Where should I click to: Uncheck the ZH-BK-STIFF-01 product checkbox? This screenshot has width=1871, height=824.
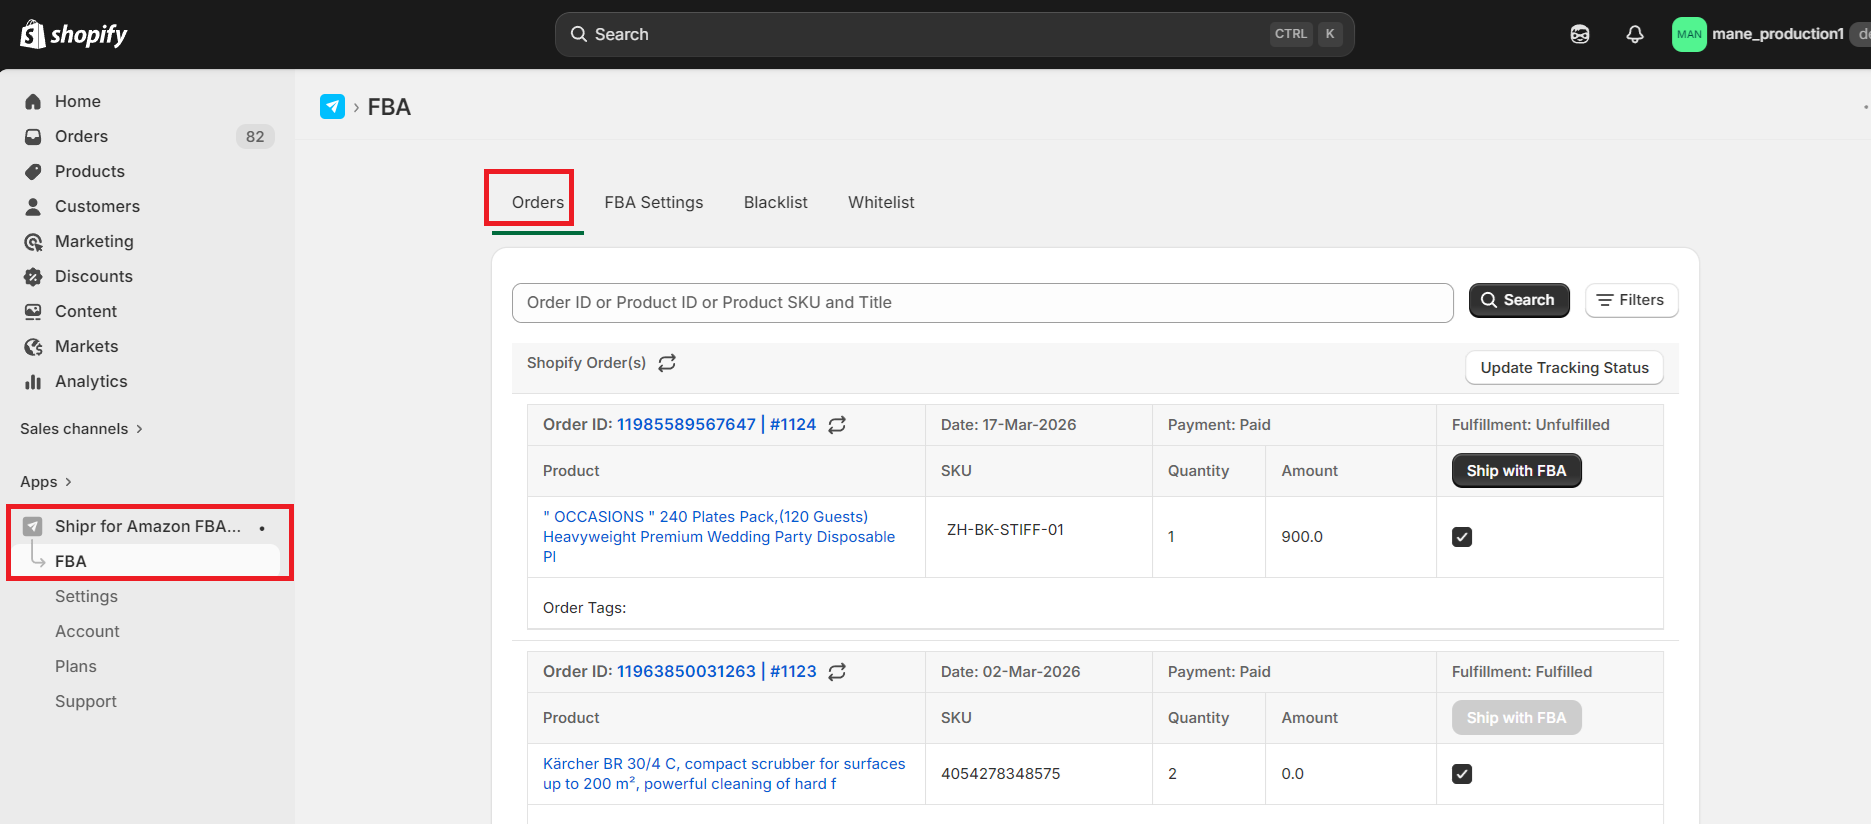point(1462,537)
